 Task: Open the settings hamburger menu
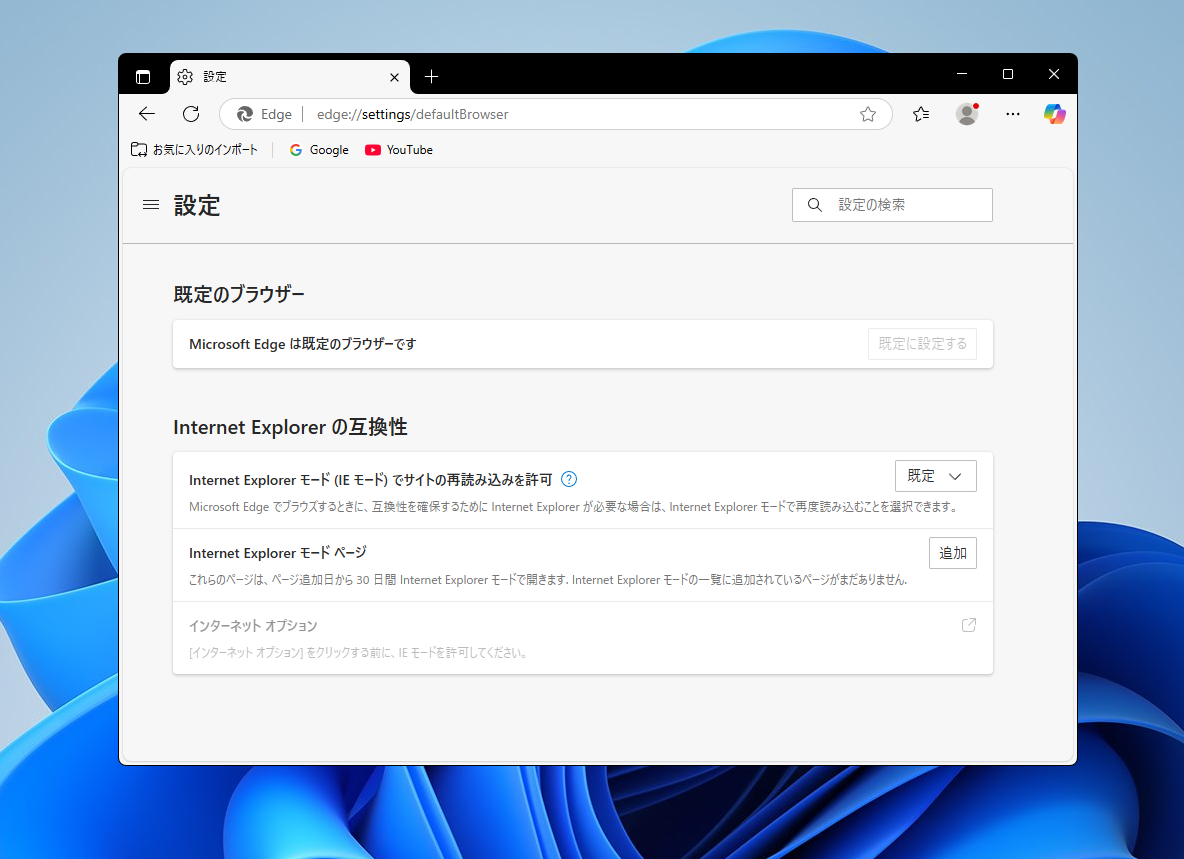[151, 205]
